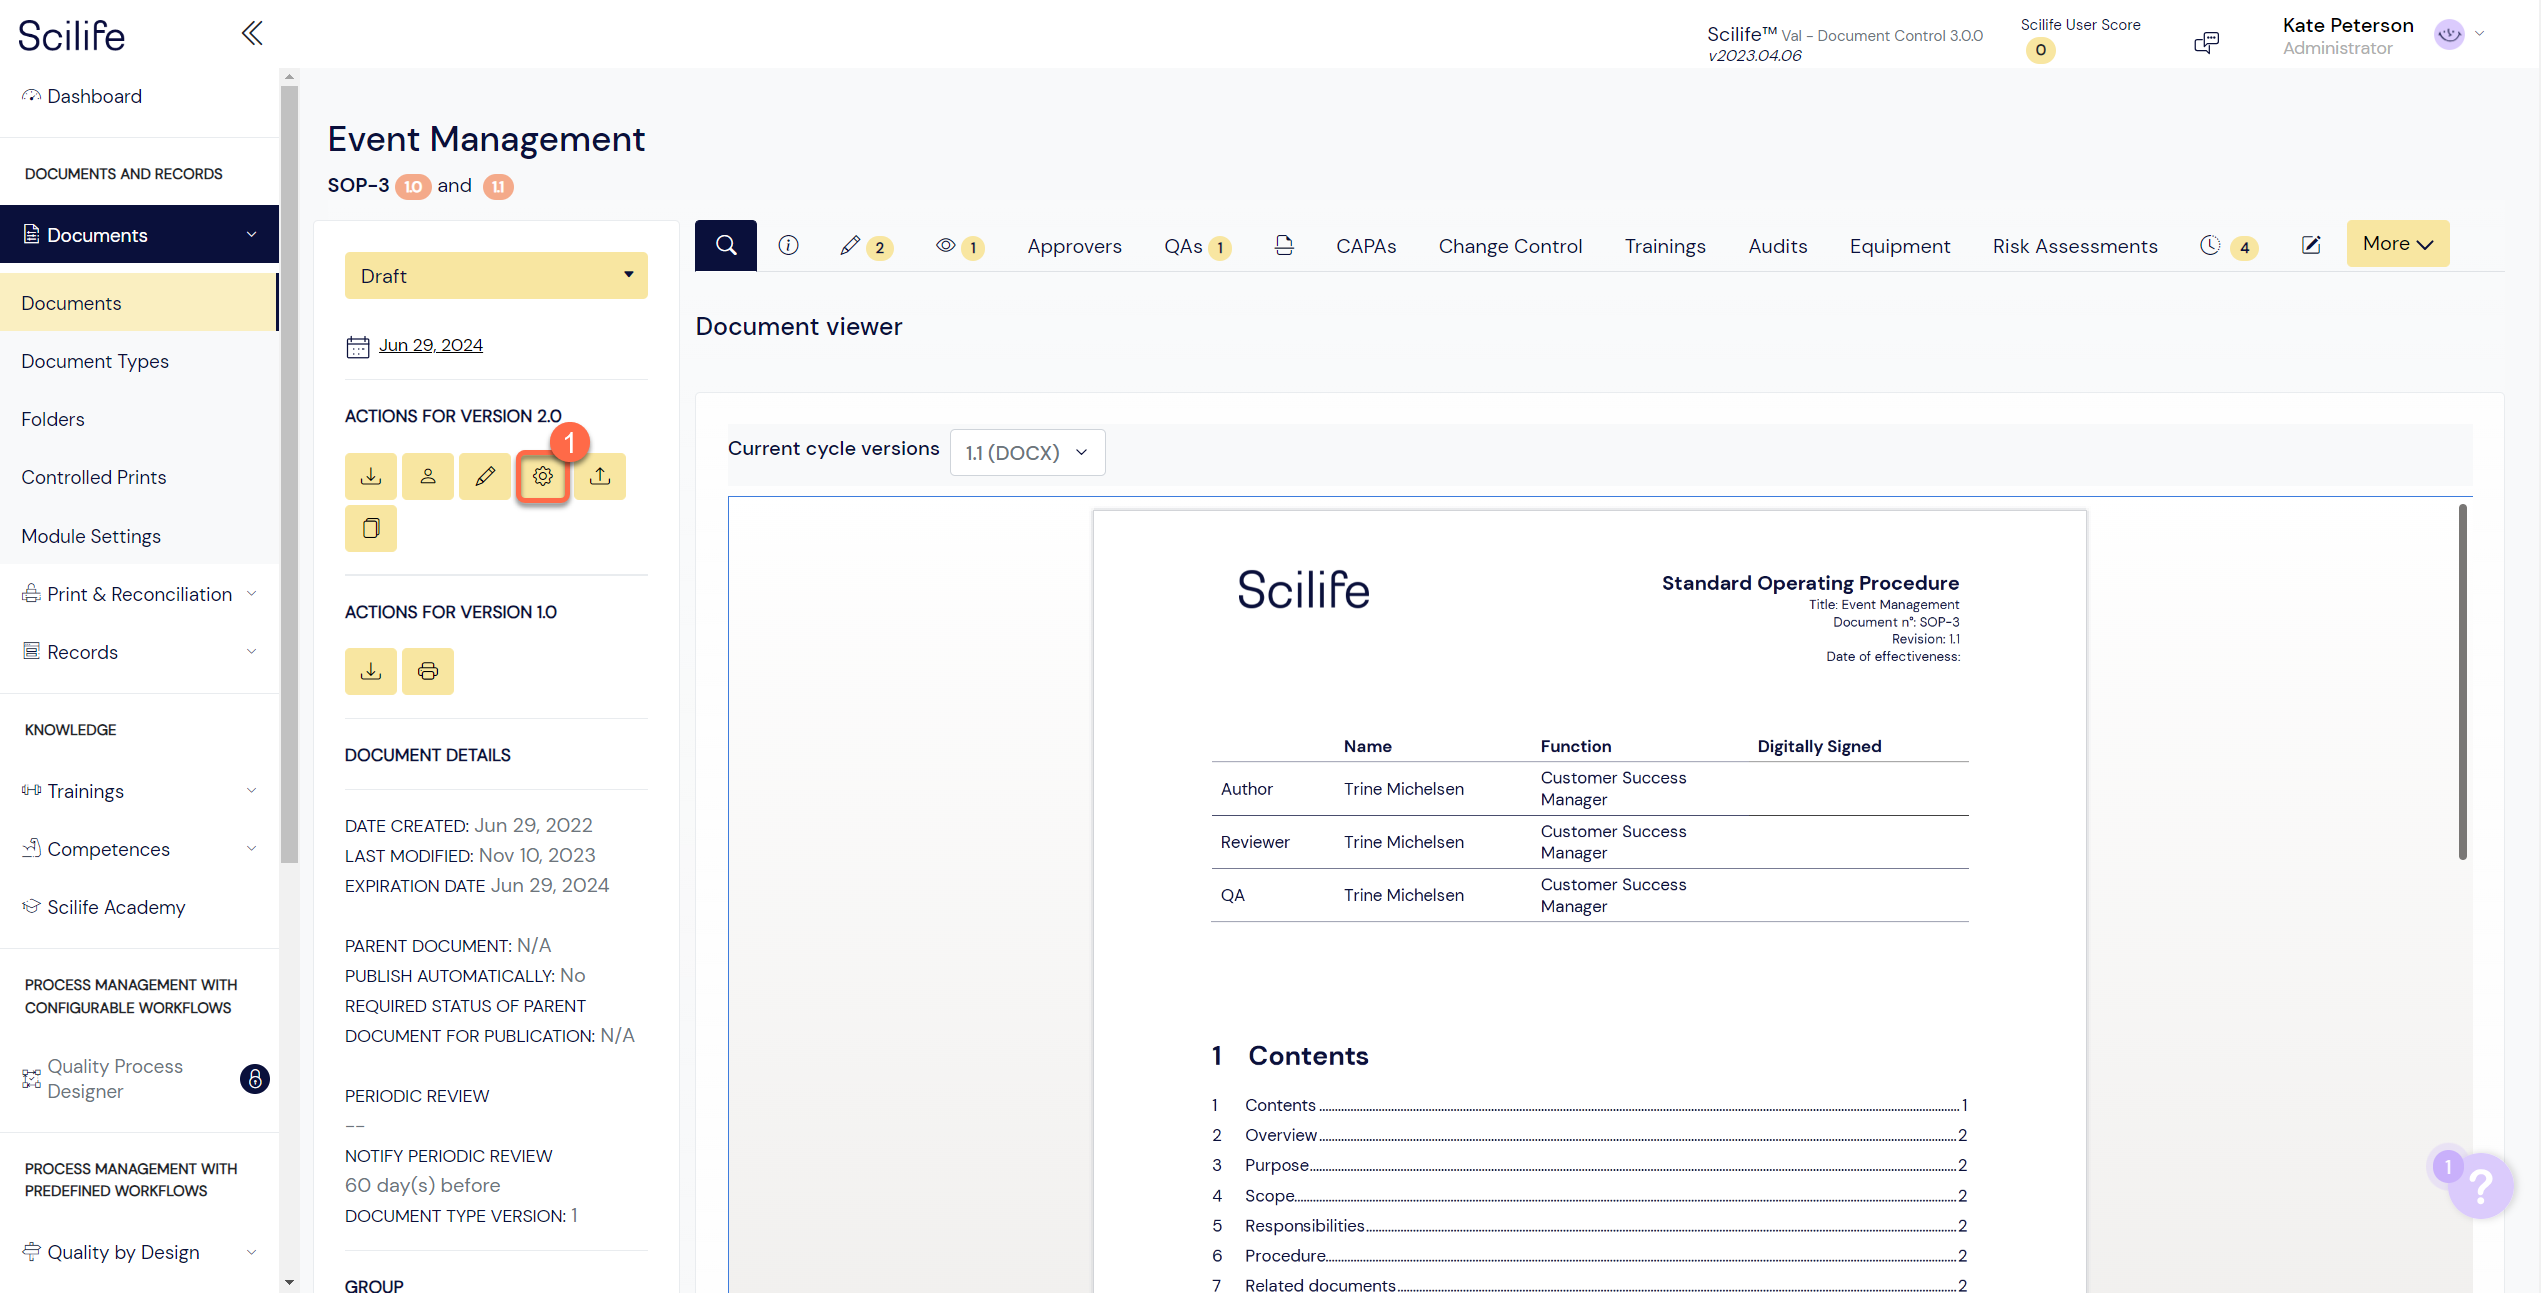Click the Scilife User Score badge
Image resolution: width=2541 pixels, height=1293 pixels.
point(2040,50)
